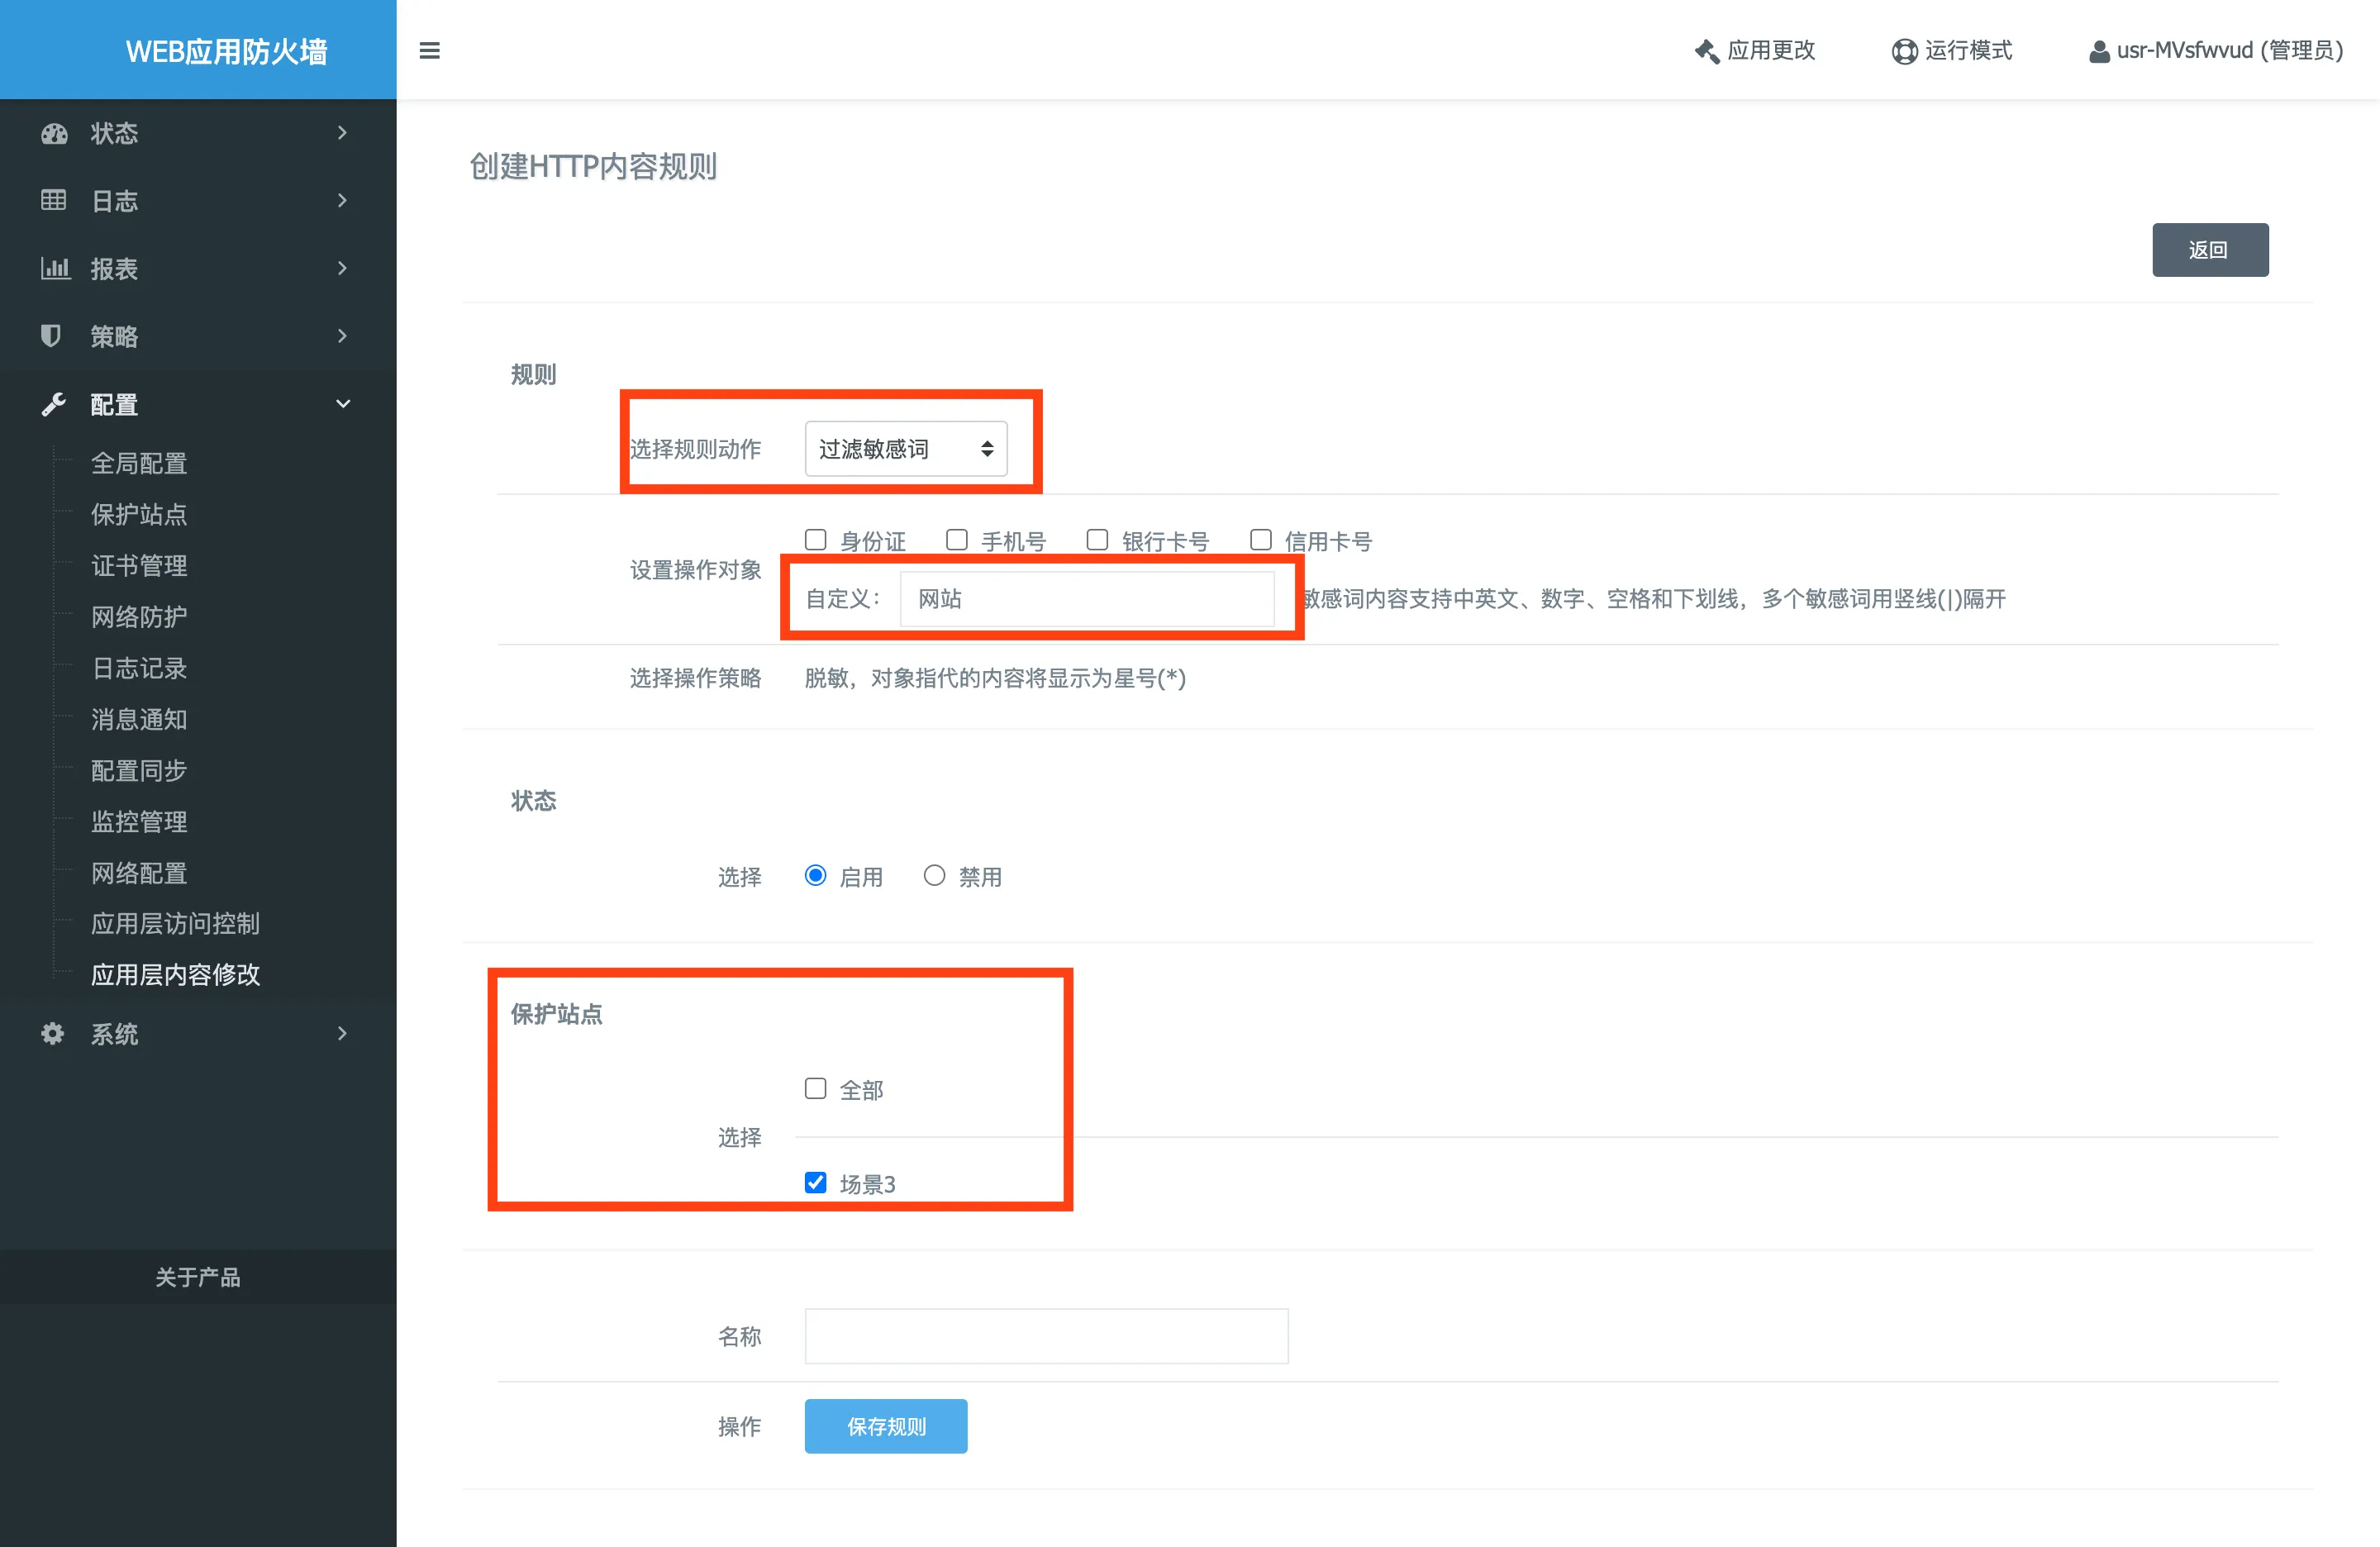Image resolution: width=2380 pixels, height=1547 pixels.
Task: Click the dashboard icon beside 状态
Action: pos(54,133)
